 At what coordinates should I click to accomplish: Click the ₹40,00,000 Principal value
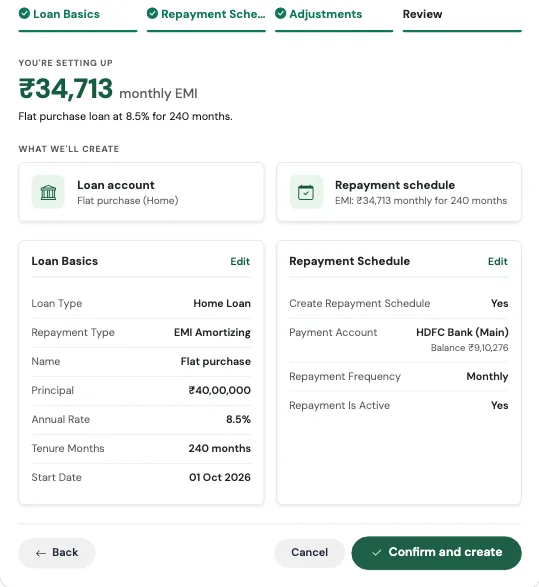click(219, 390)
